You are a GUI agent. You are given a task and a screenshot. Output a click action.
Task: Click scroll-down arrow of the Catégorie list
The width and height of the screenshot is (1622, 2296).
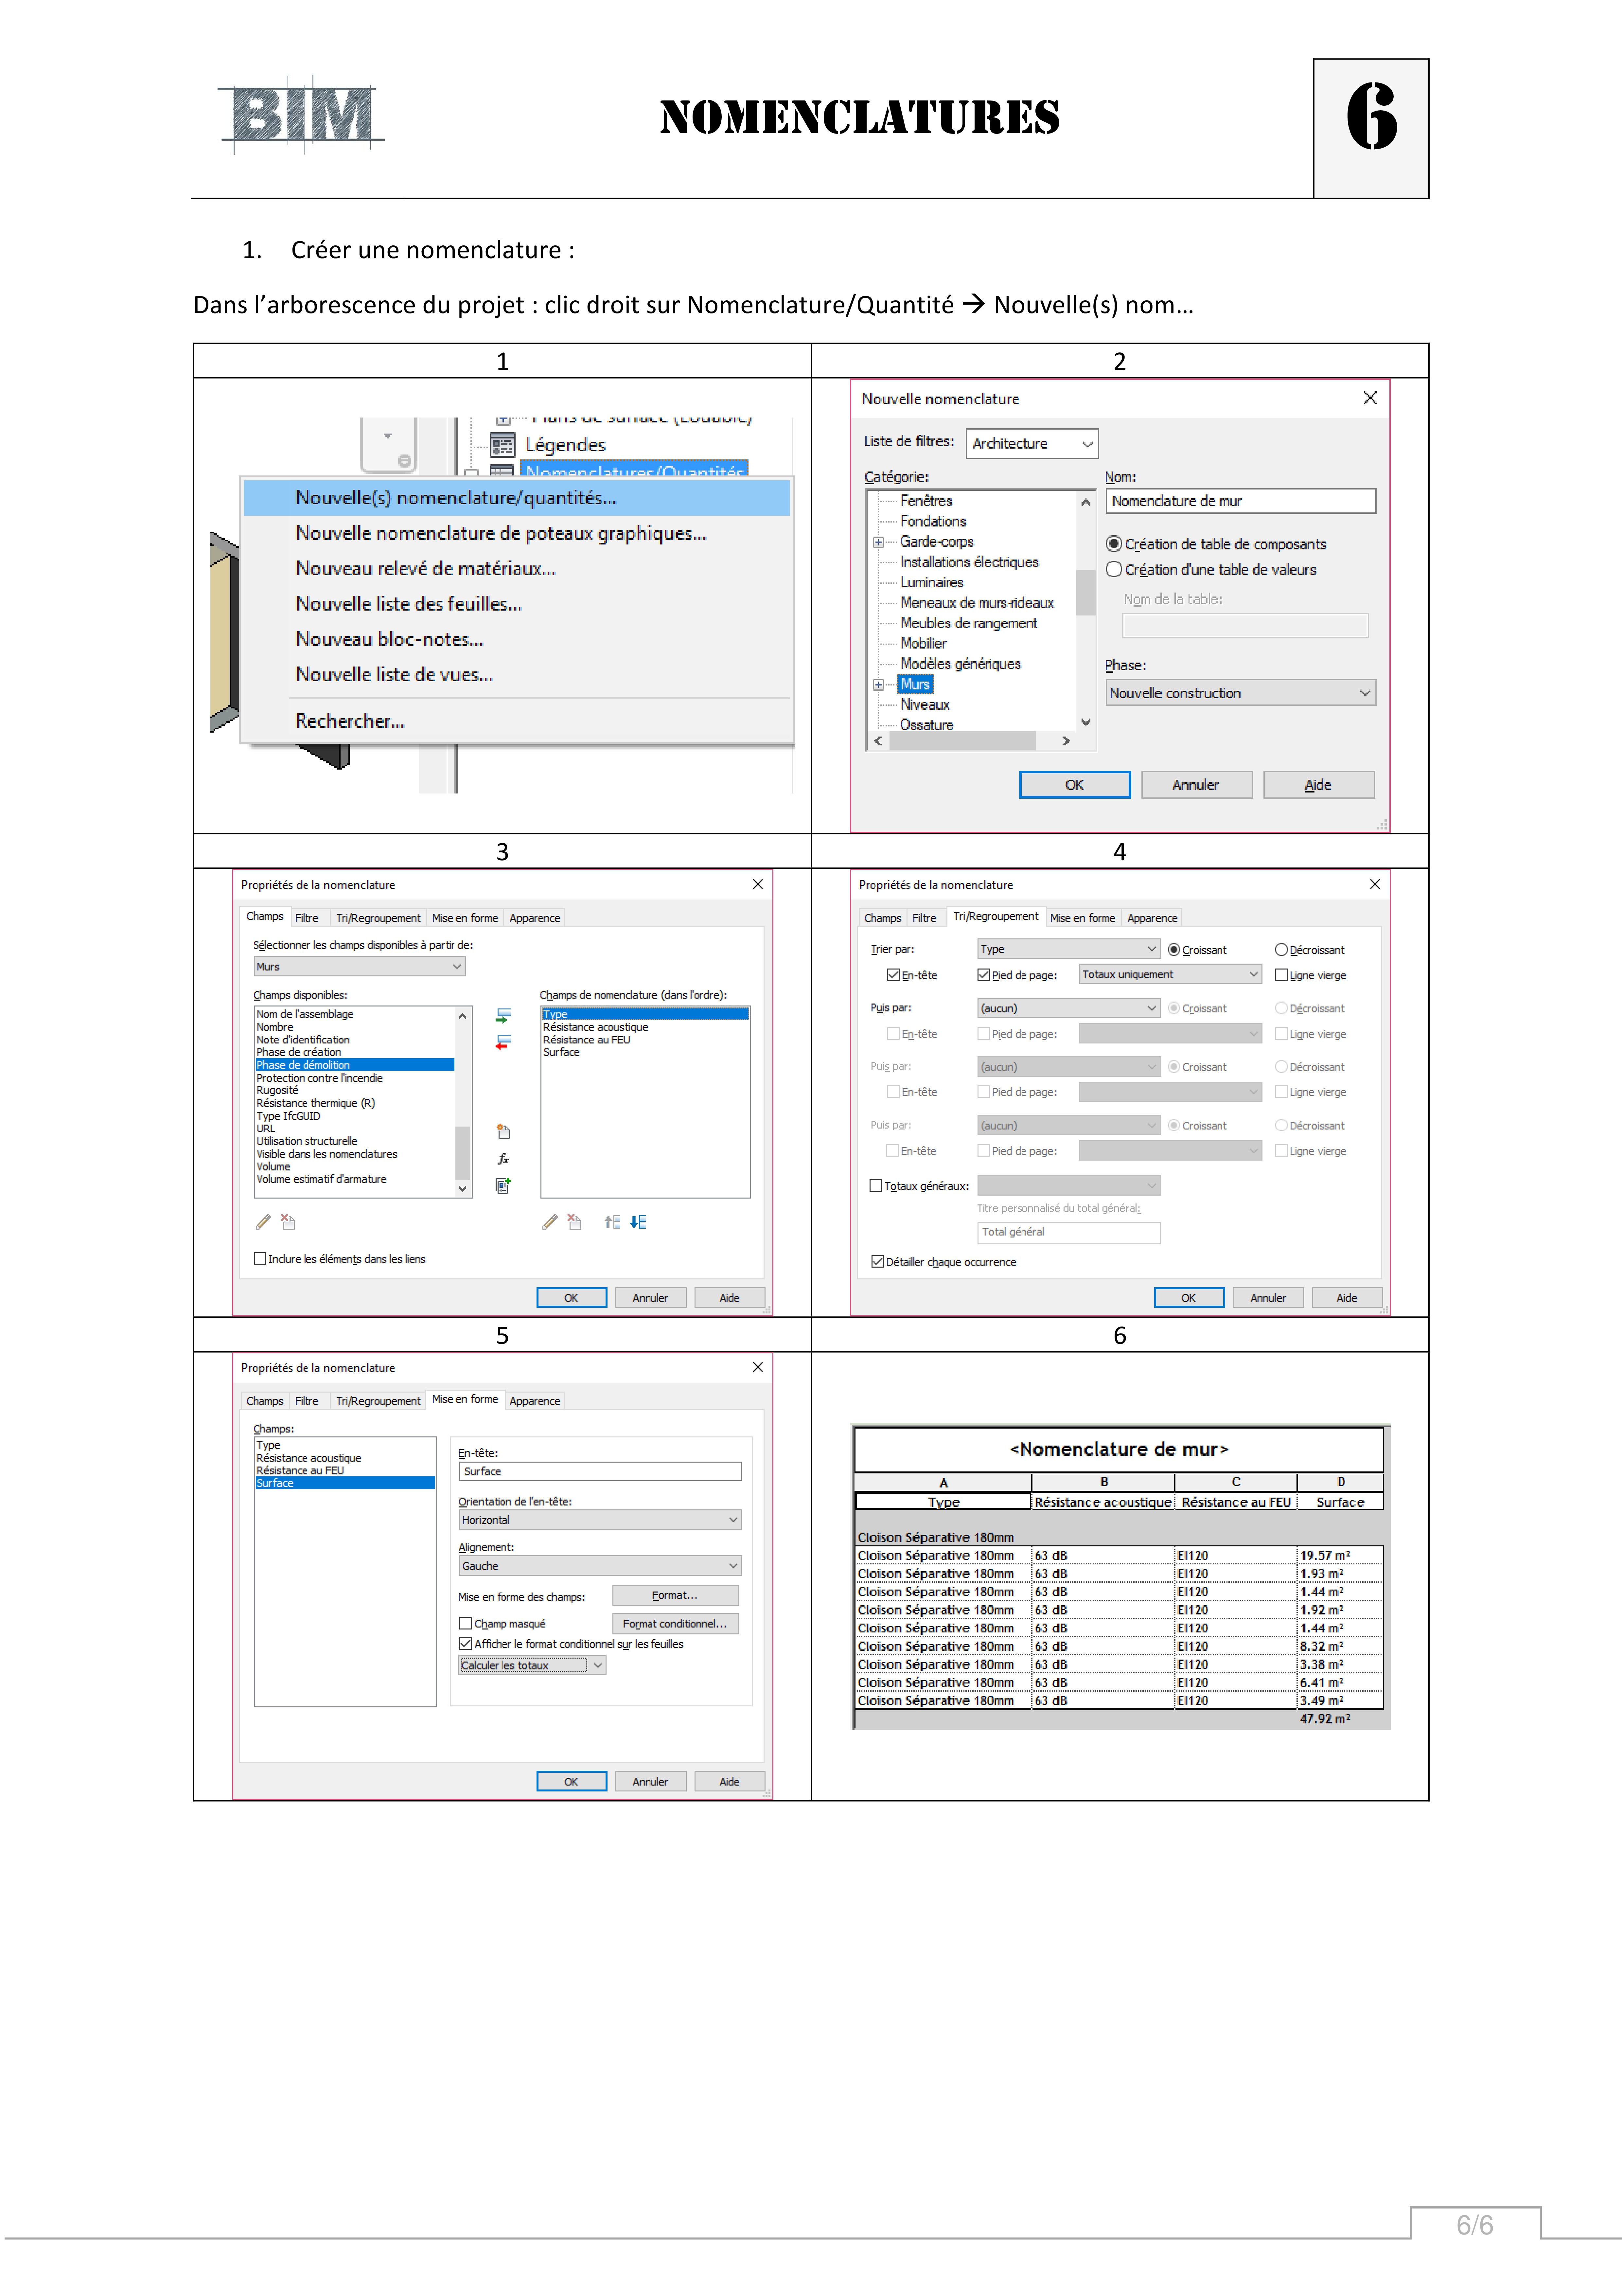coord(1086,722)
